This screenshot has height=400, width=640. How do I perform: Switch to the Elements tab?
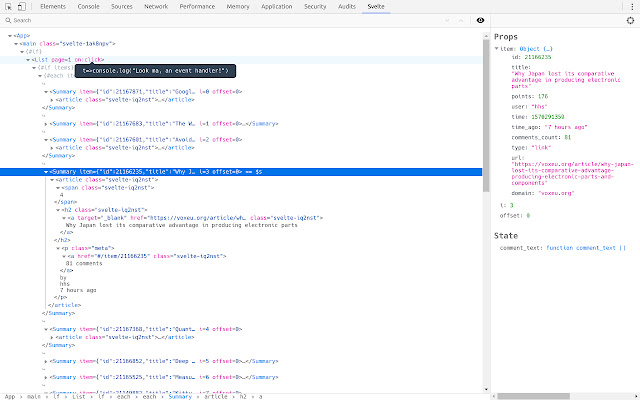(53, 7)
